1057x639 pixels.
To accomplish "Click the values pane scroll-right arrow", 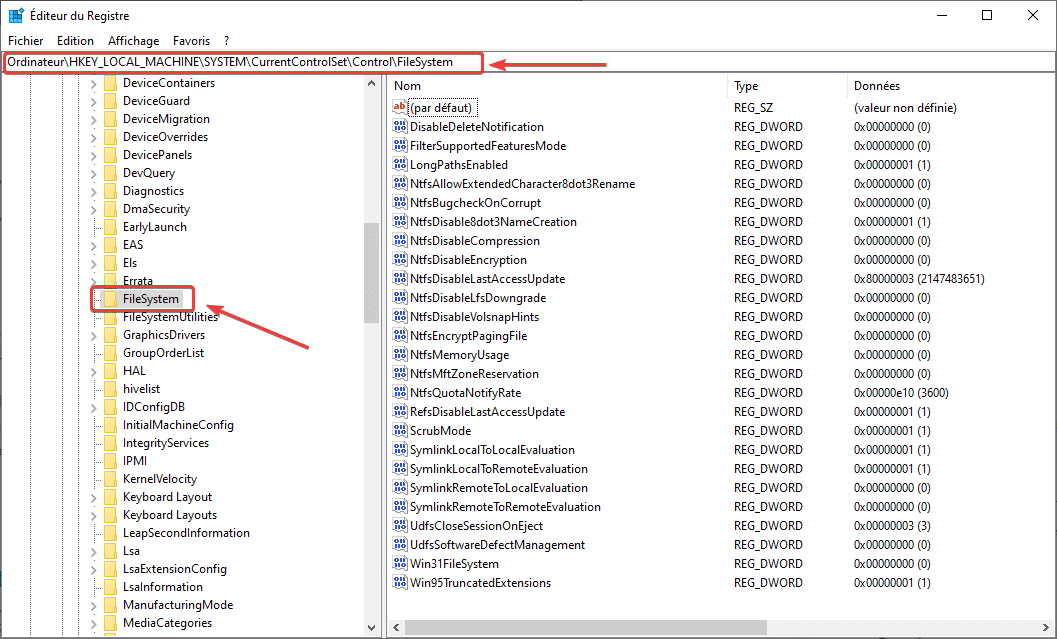I will 1046,627.
